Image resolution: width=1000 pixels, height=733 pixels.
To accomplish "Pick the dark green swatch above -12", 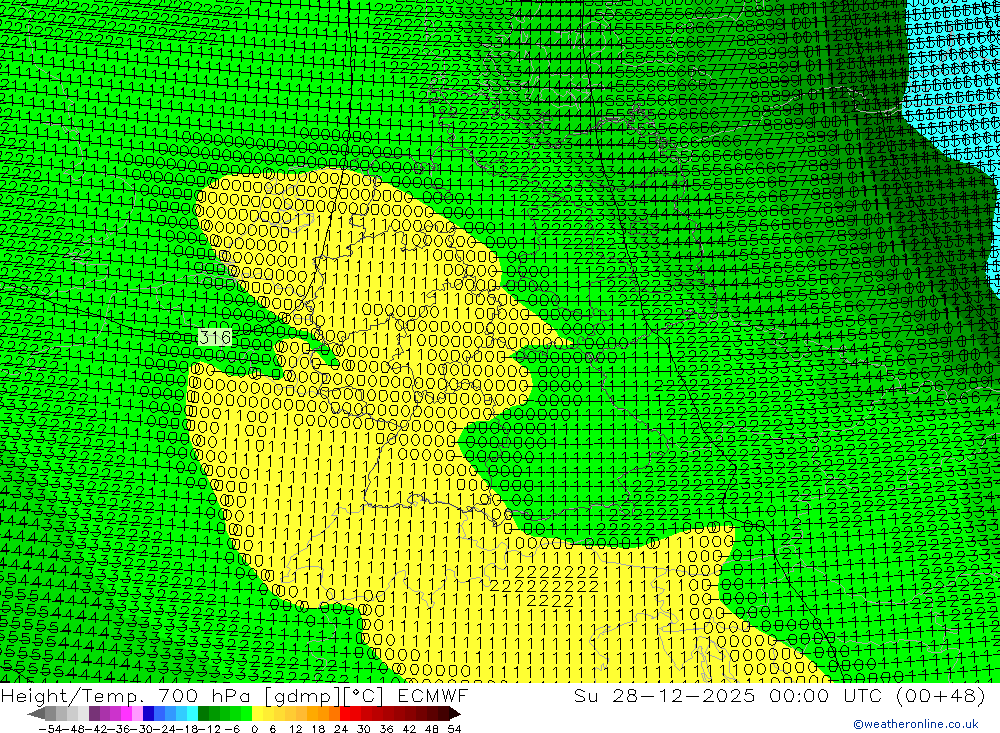I will pos(203,714).
